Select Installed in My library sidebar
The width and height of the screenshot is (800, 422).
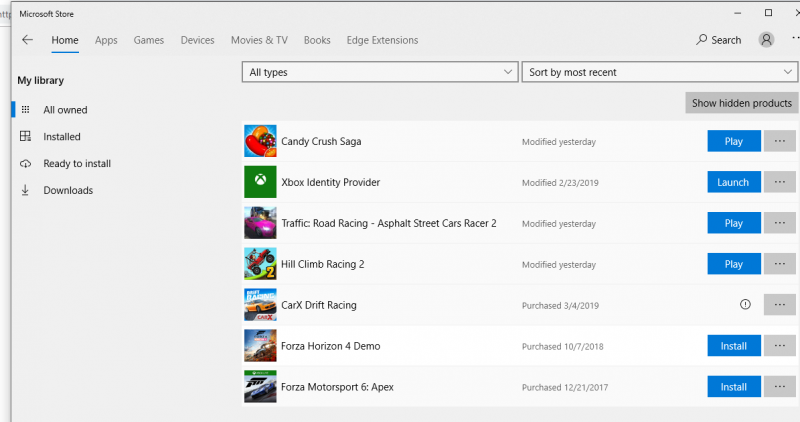[62, 137]
